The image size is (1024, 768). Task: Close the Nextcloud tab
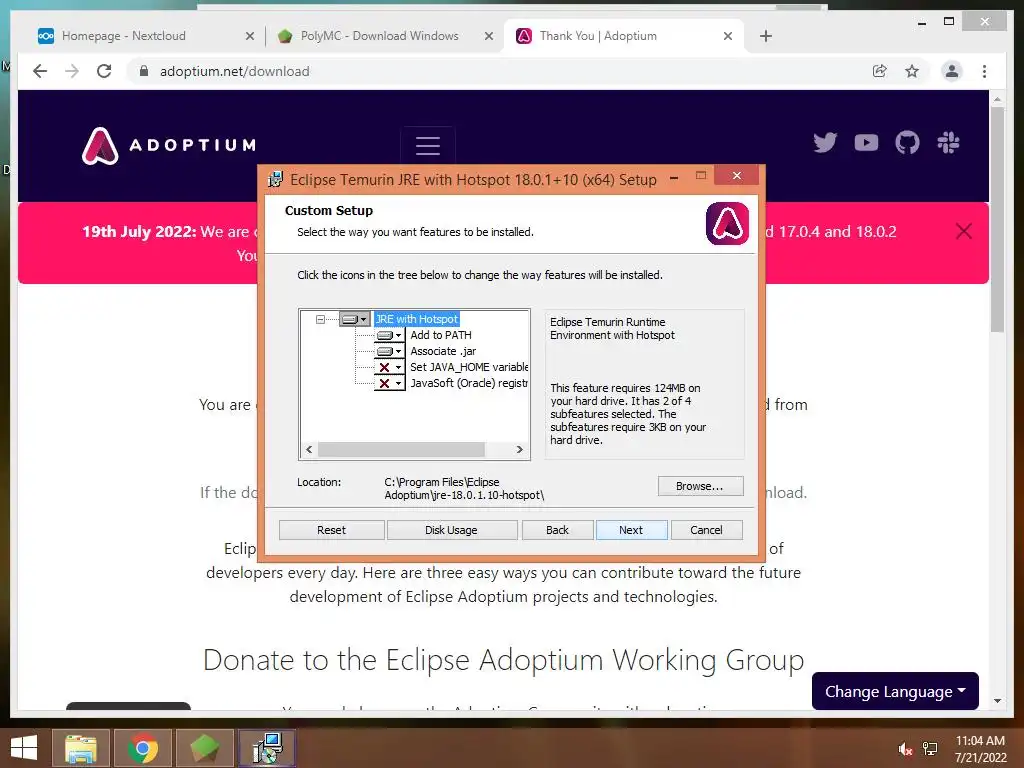point(249,37)
